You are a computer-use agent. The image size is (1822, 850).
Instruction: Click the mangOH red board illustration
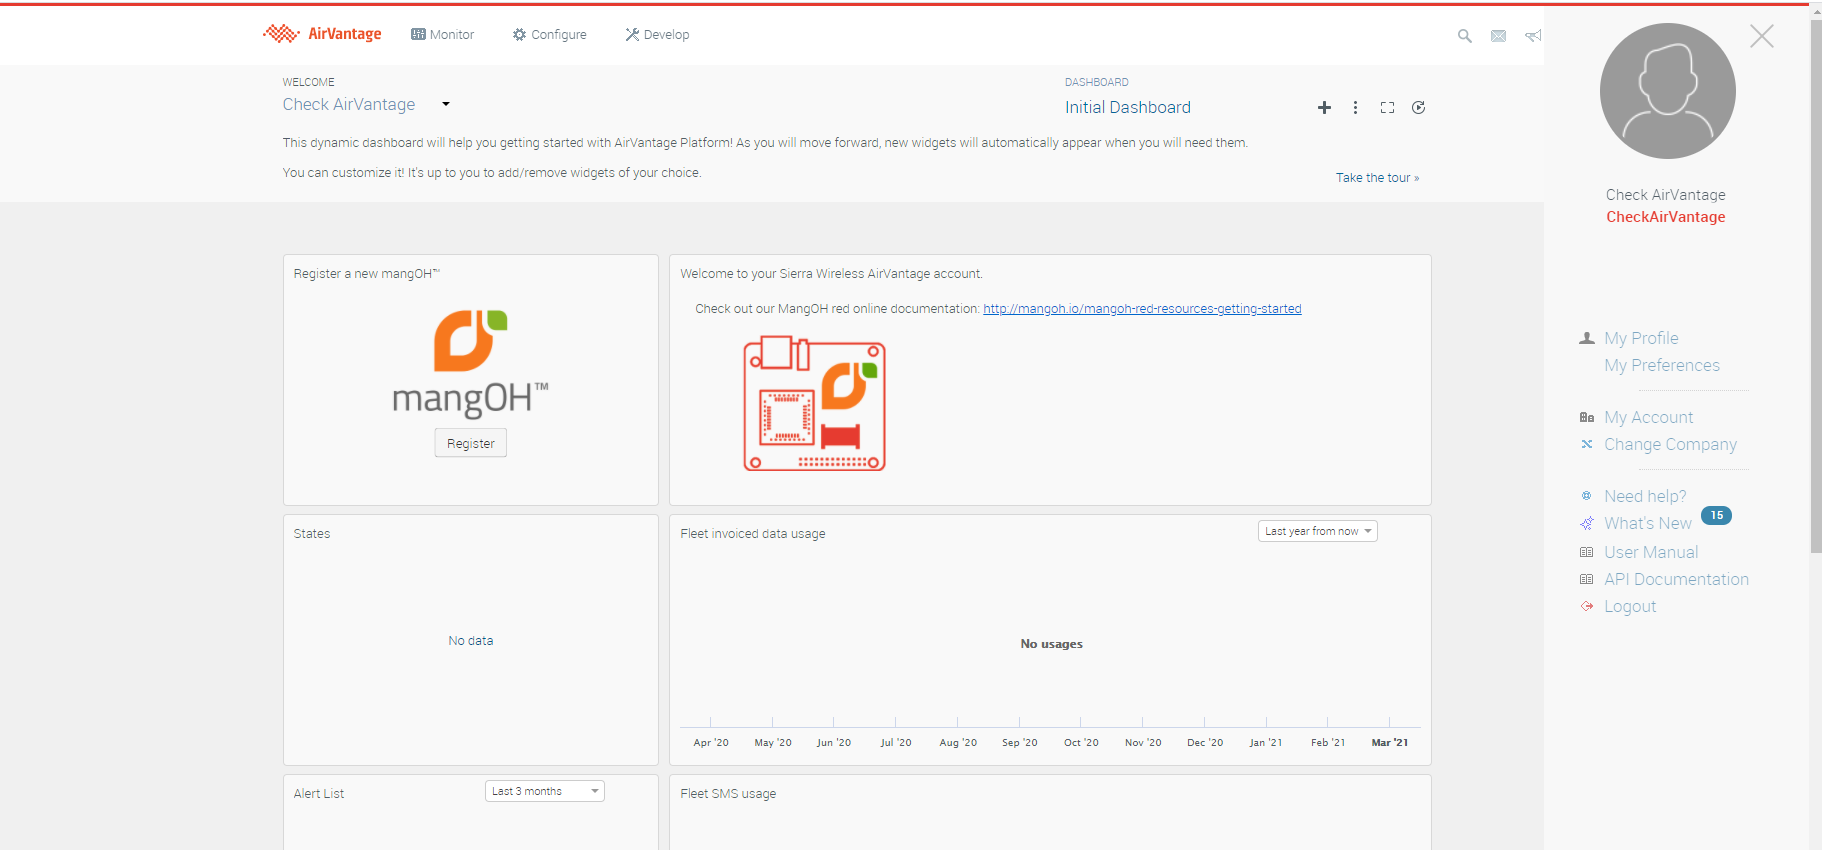815,403
